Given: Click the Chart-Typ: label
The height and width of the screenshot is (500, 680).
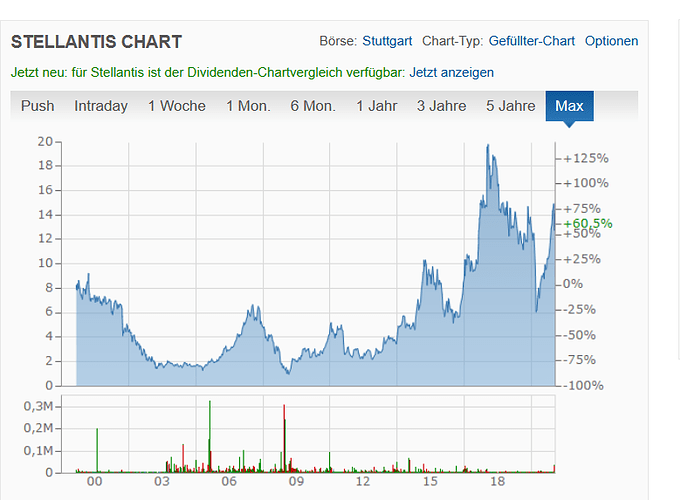Looking at the screenshot, I should (x=452, y=41).
